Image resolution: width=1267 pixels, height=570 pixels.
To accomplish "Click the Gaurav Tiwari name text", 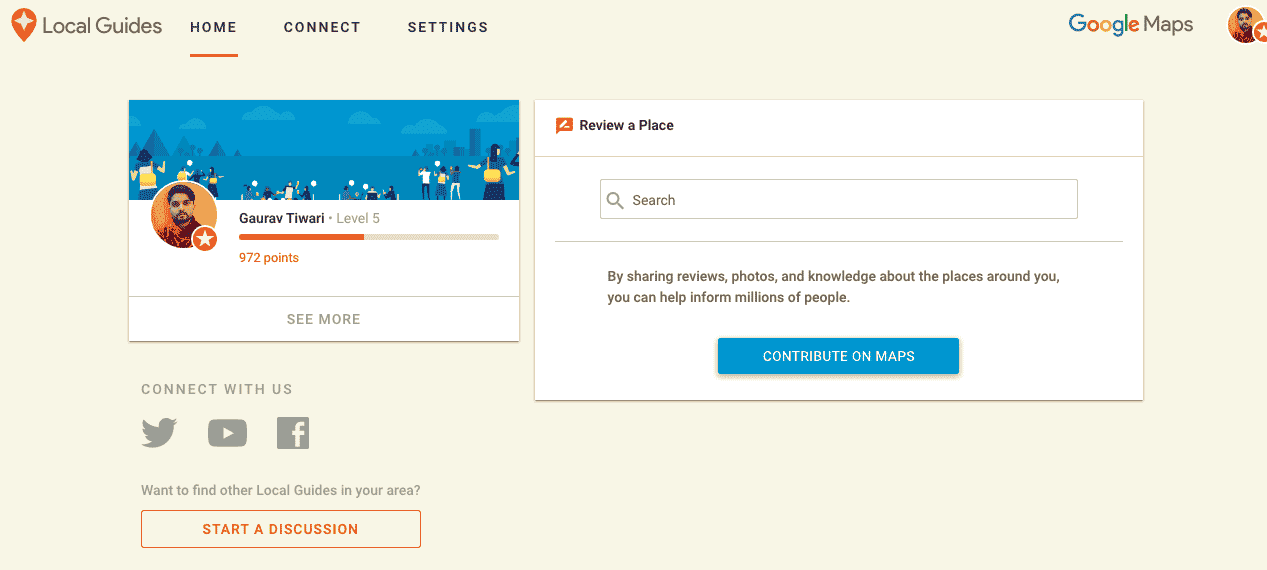I will 281,218.
